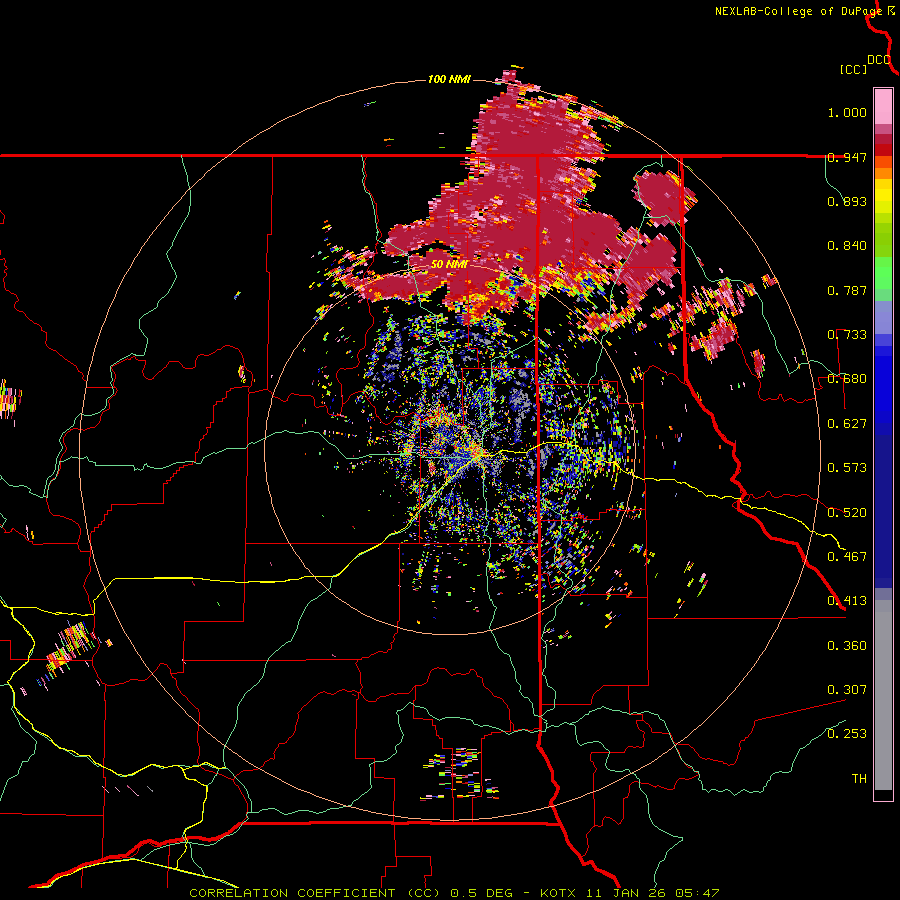900x900 pixels.
Task: Click the 0.947 colorbar value
Action: click(x=847, y=157)
